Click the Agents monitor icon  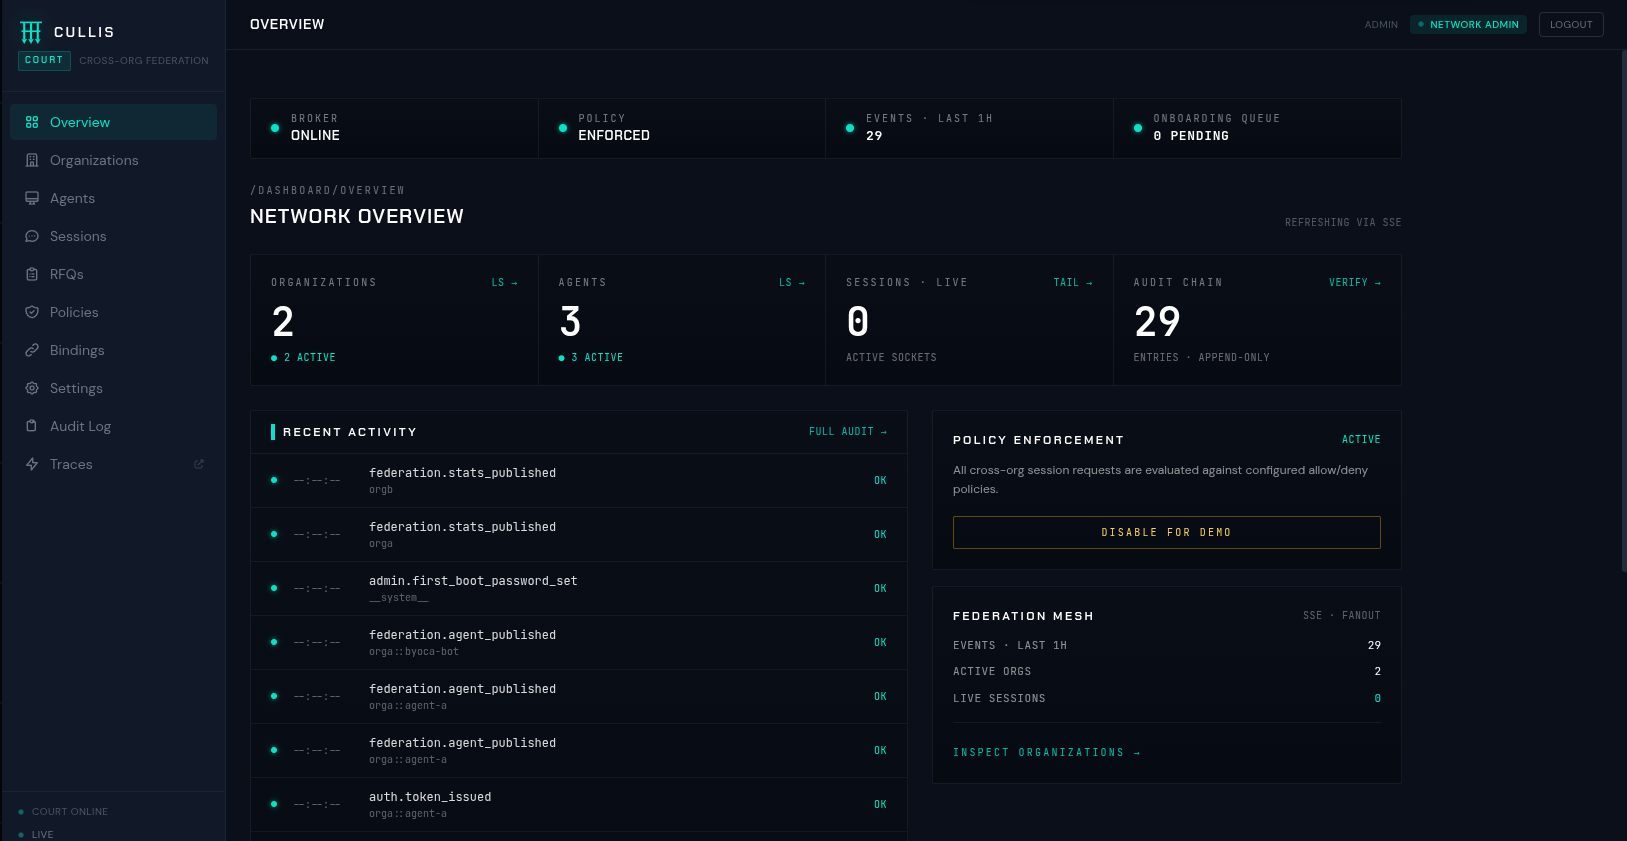32,198
